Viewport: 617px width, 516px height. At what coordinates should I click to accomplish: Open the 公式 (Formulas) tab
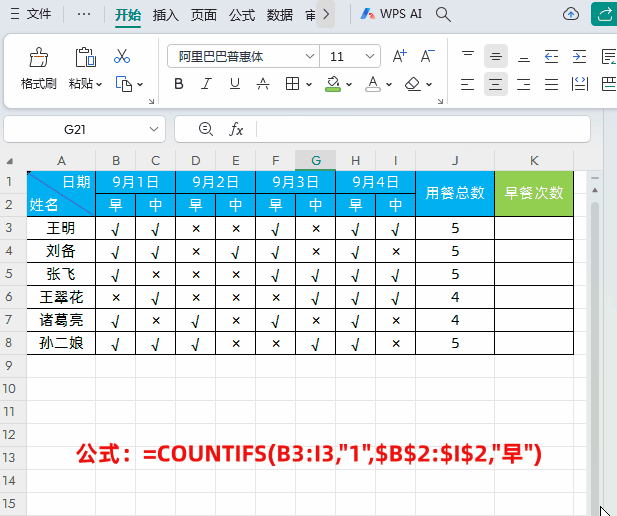(x=241, y=15)
